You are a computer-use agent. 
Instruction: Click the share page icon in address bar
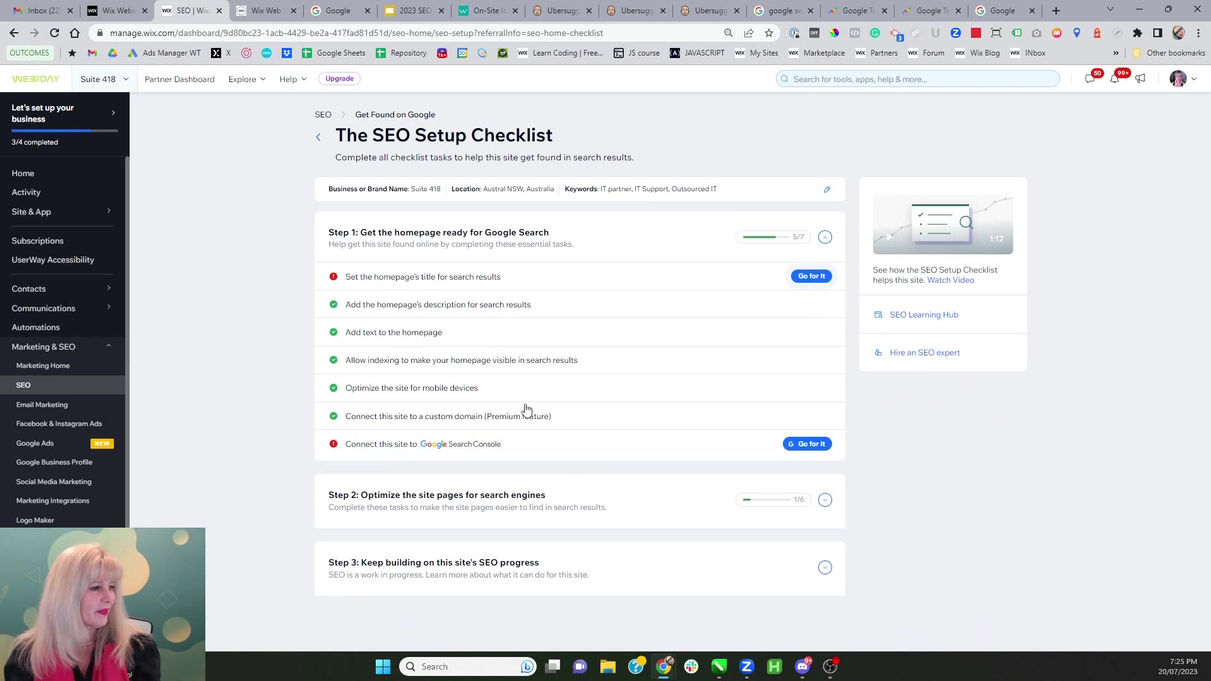[x=748, y=33]
